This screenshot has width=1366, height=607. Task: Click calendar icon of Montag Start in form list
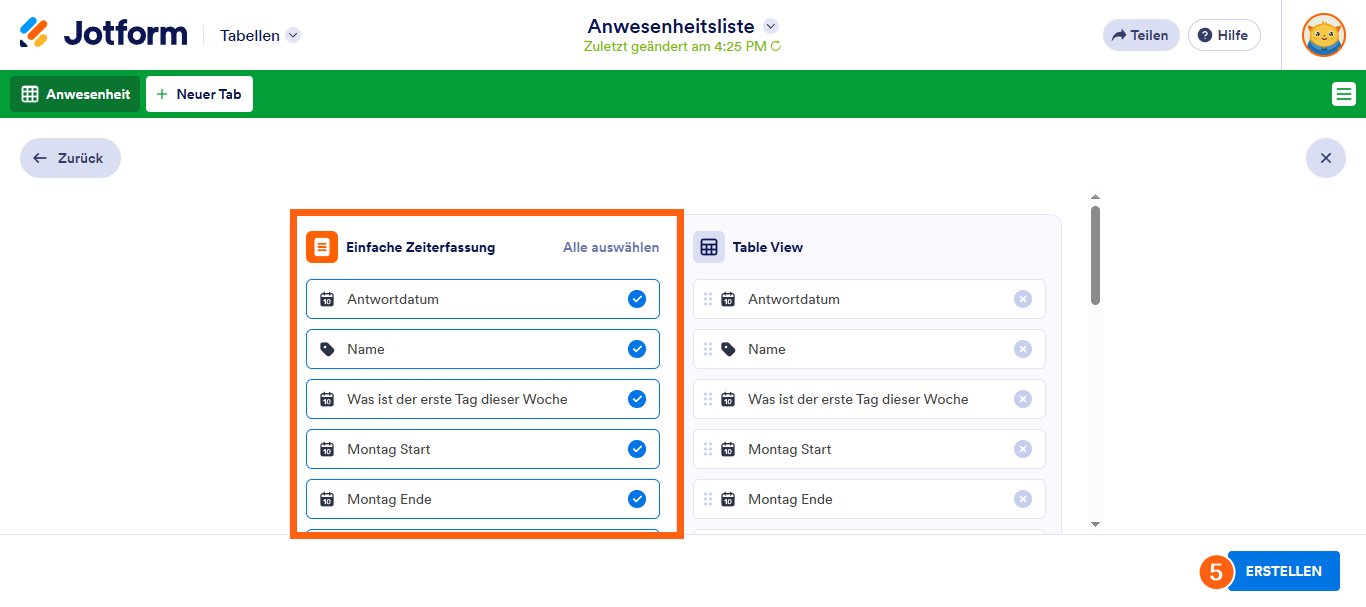coord(327,449)
